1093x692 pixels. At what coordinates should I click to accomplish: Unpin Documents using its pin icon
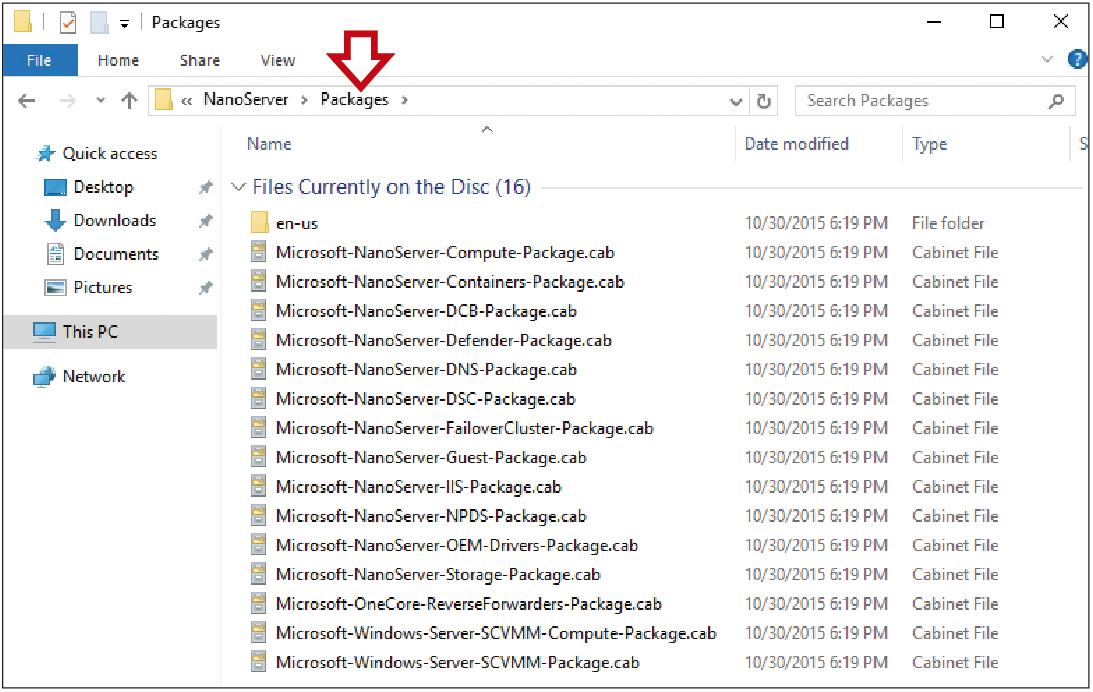[205, 254]
